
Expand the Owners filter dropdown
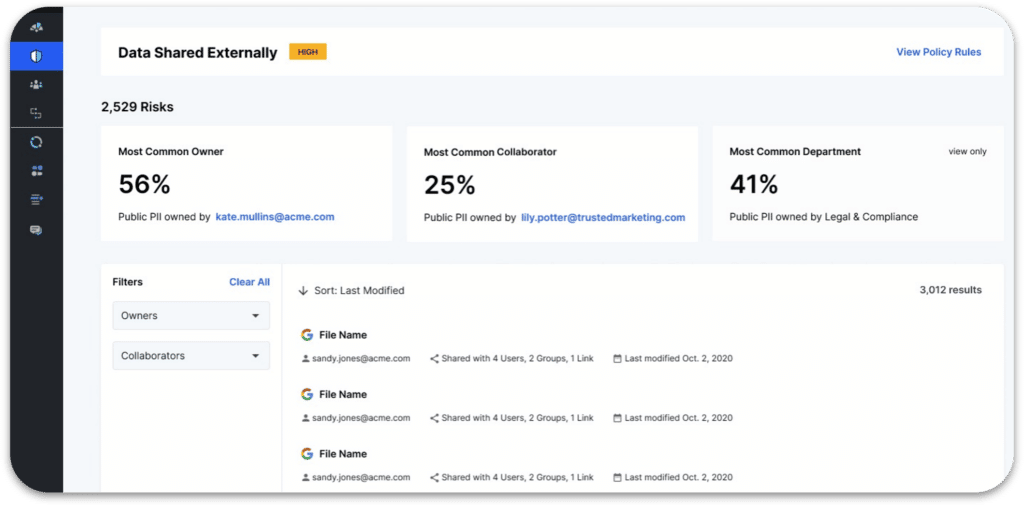pos(191,315)
